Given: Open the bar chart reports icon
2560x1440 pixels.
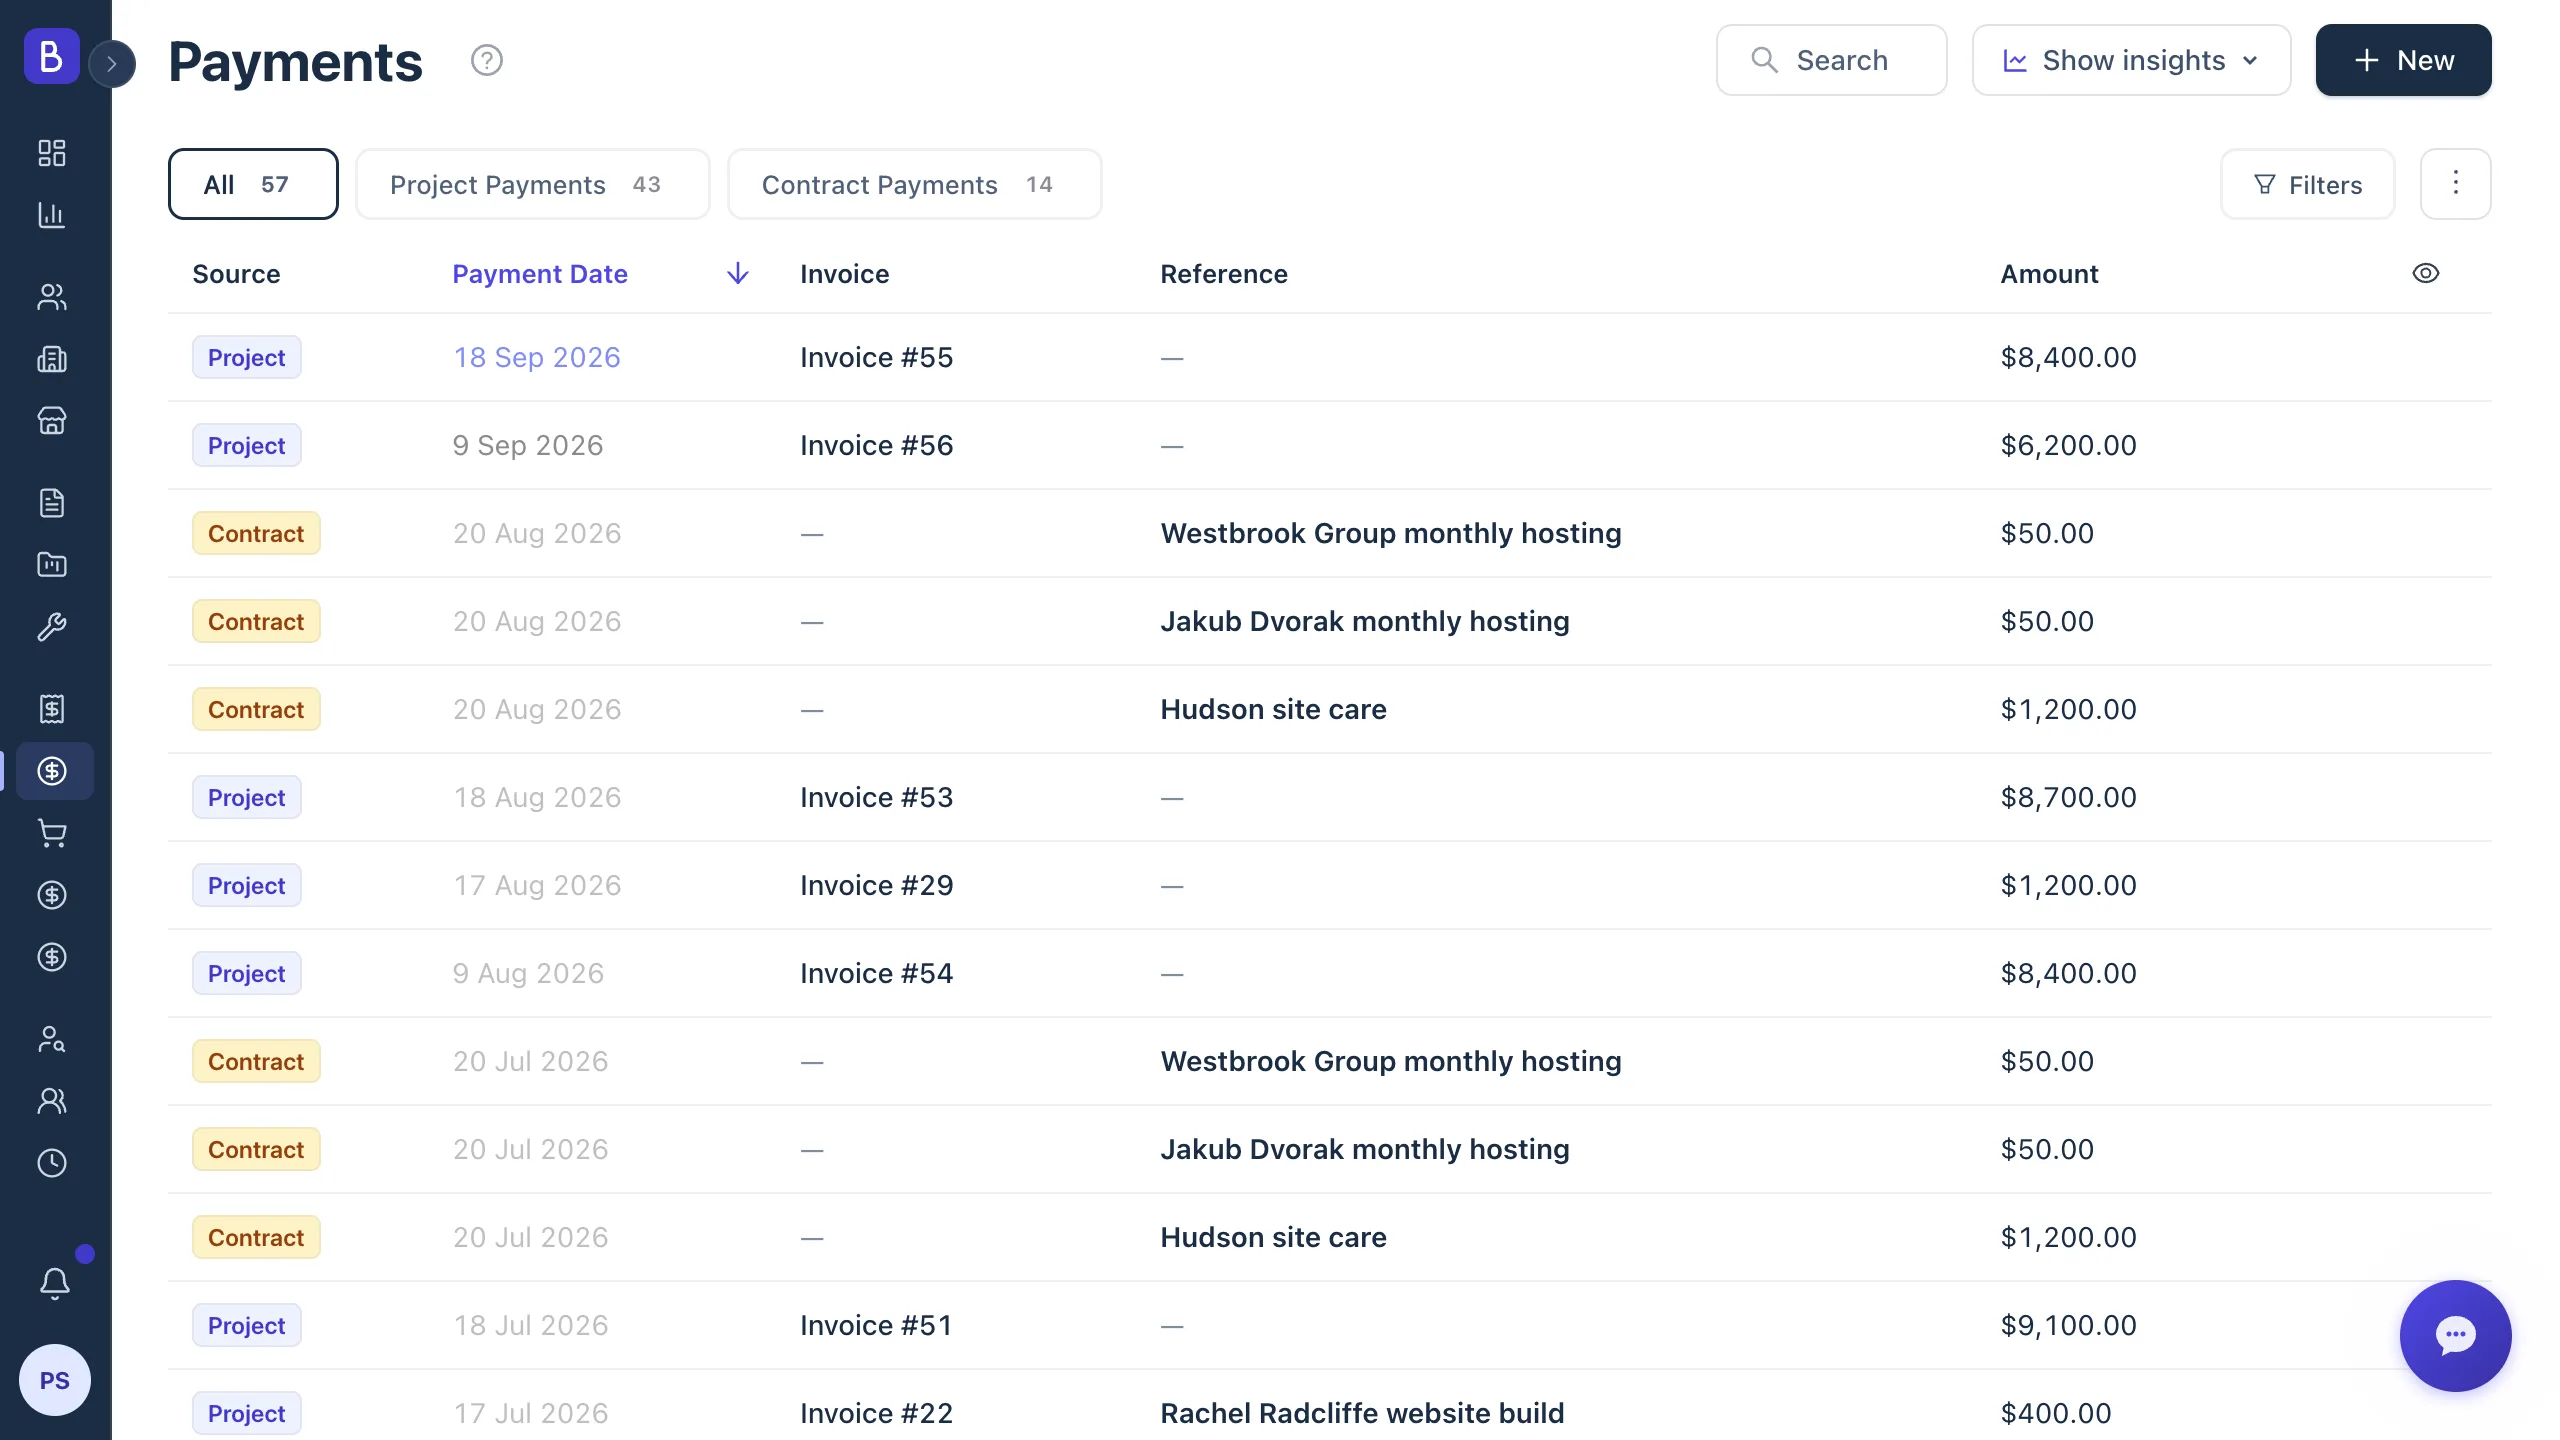Looking at the screenshot, I should (52, 215).
